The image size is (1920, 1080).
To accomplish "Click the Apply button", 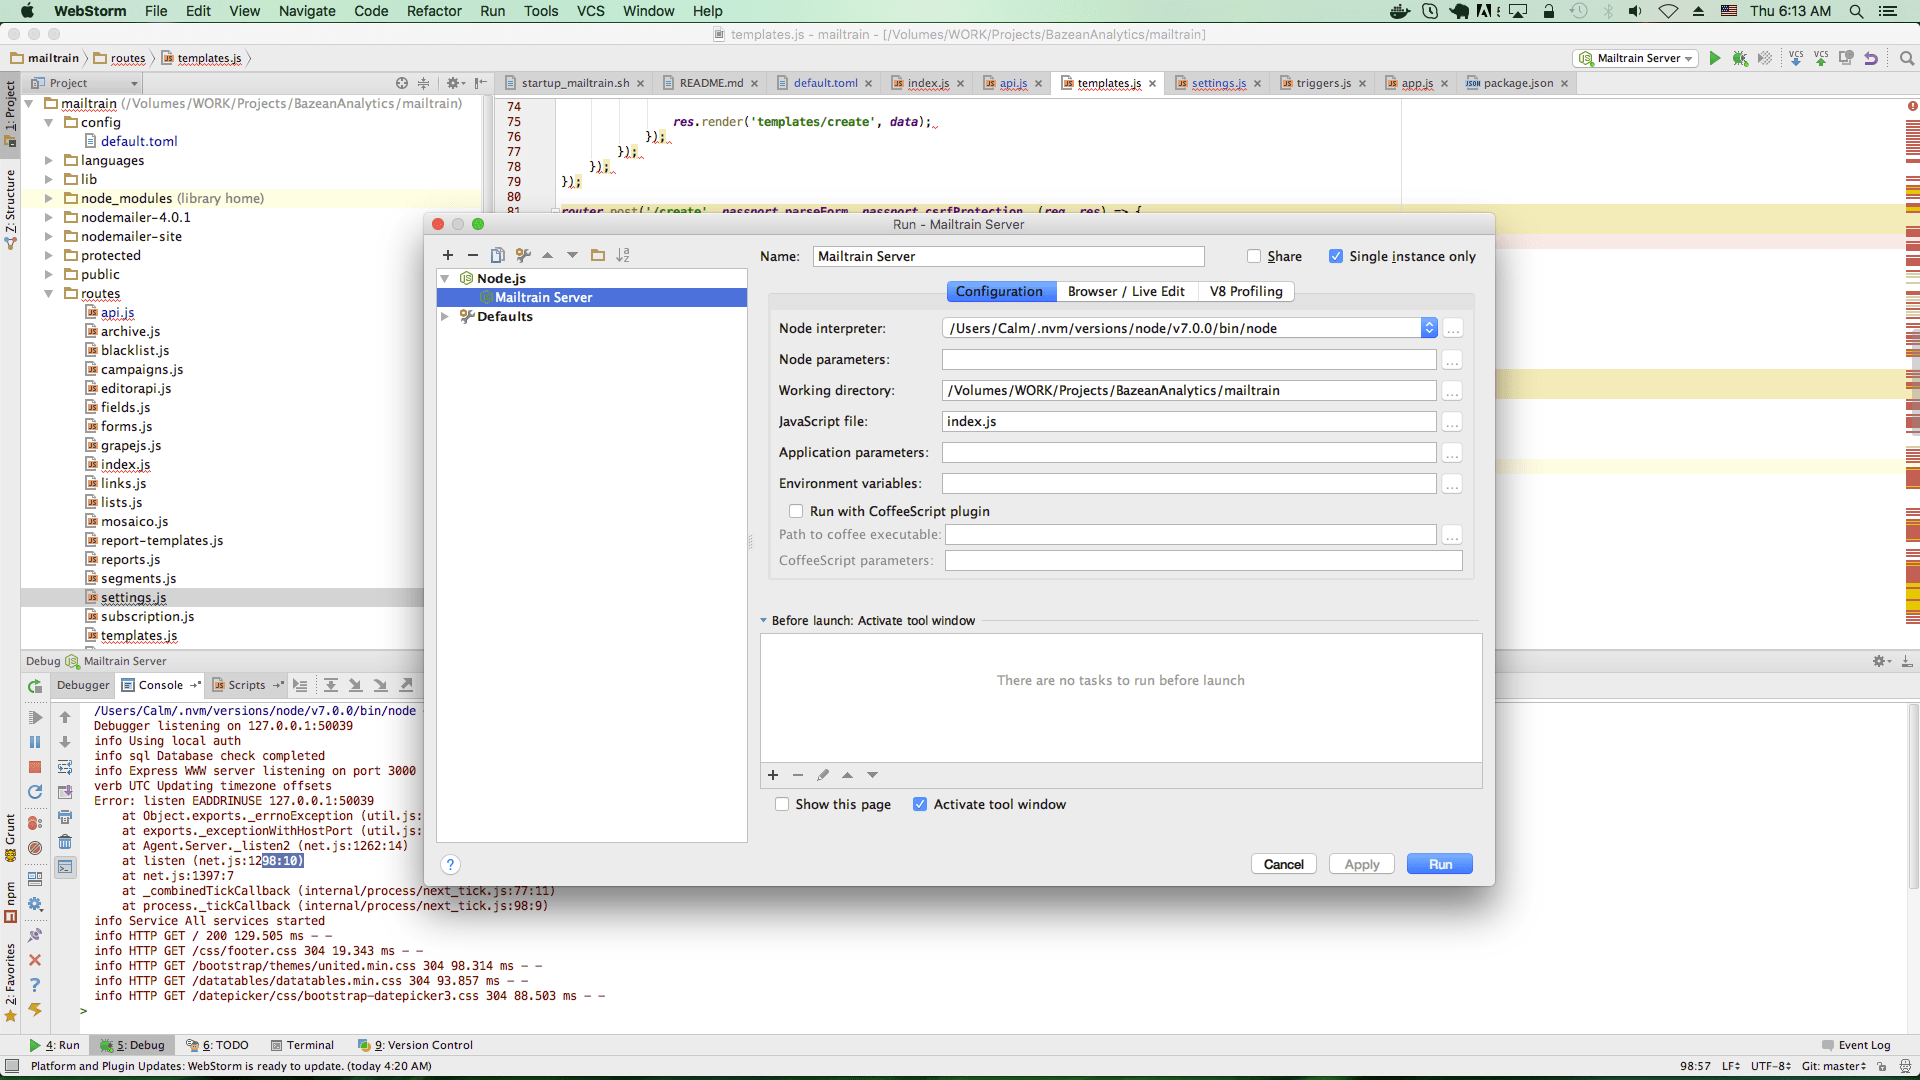I will 1361,864.
